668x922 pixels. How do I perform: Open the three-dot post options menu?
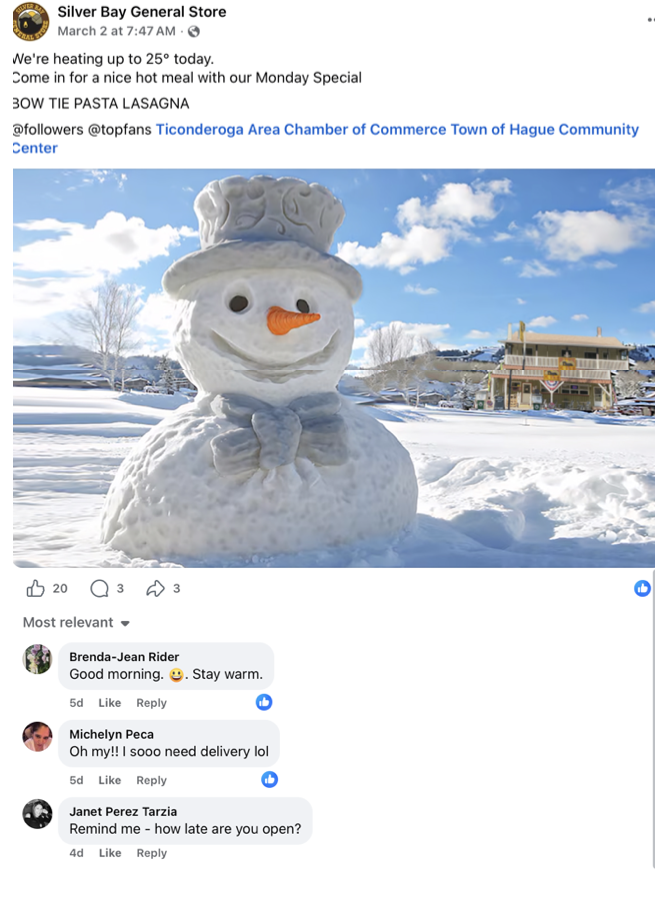[x=651, y=19]
